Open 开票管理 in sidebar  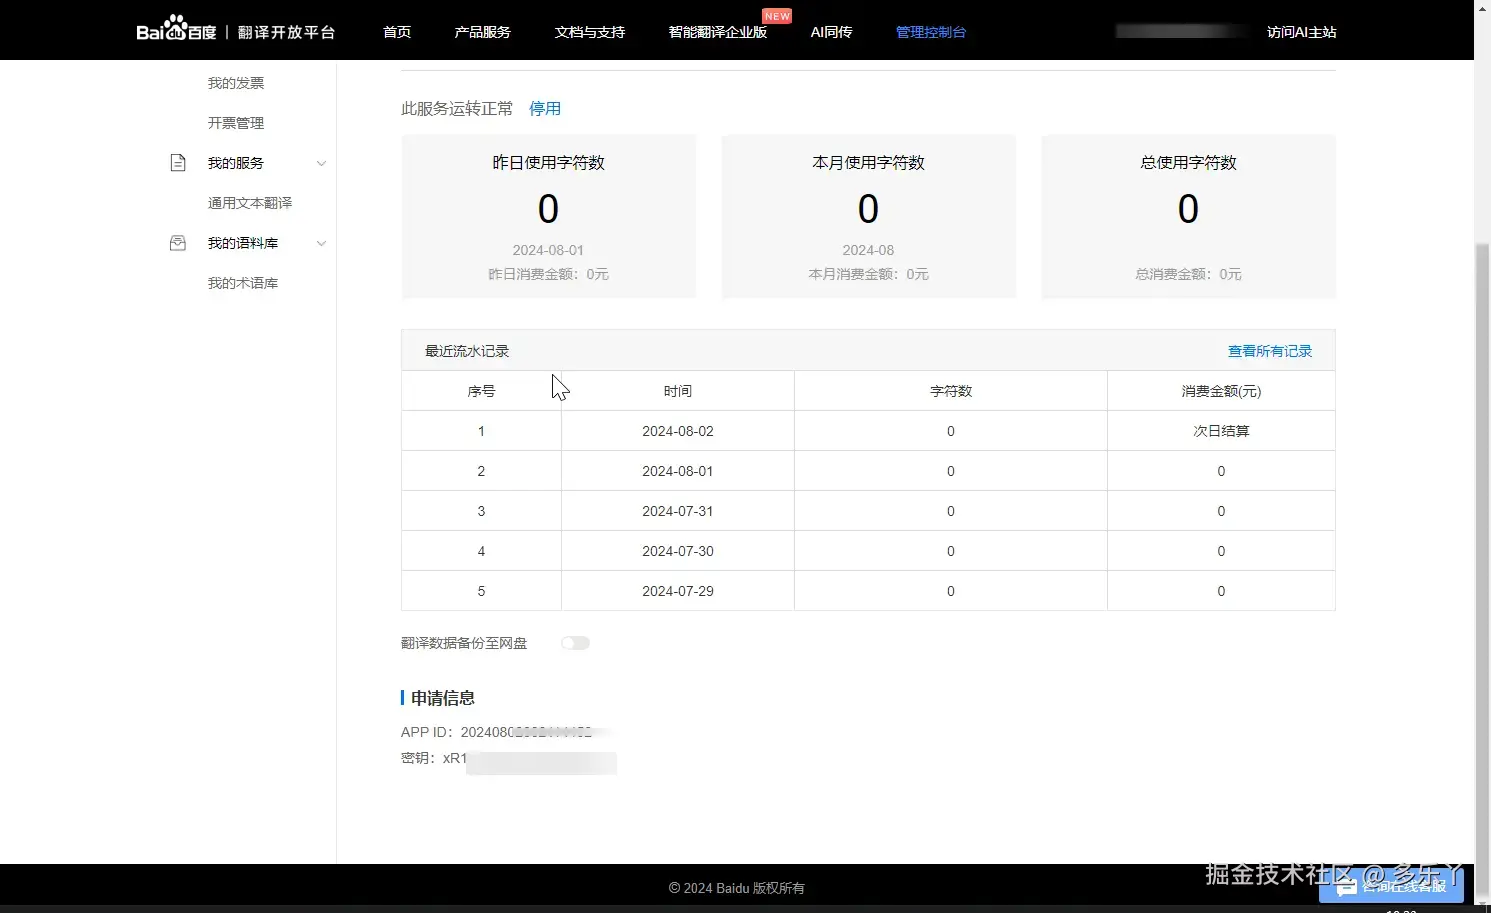pyautogui.click(x=236, y=123)
